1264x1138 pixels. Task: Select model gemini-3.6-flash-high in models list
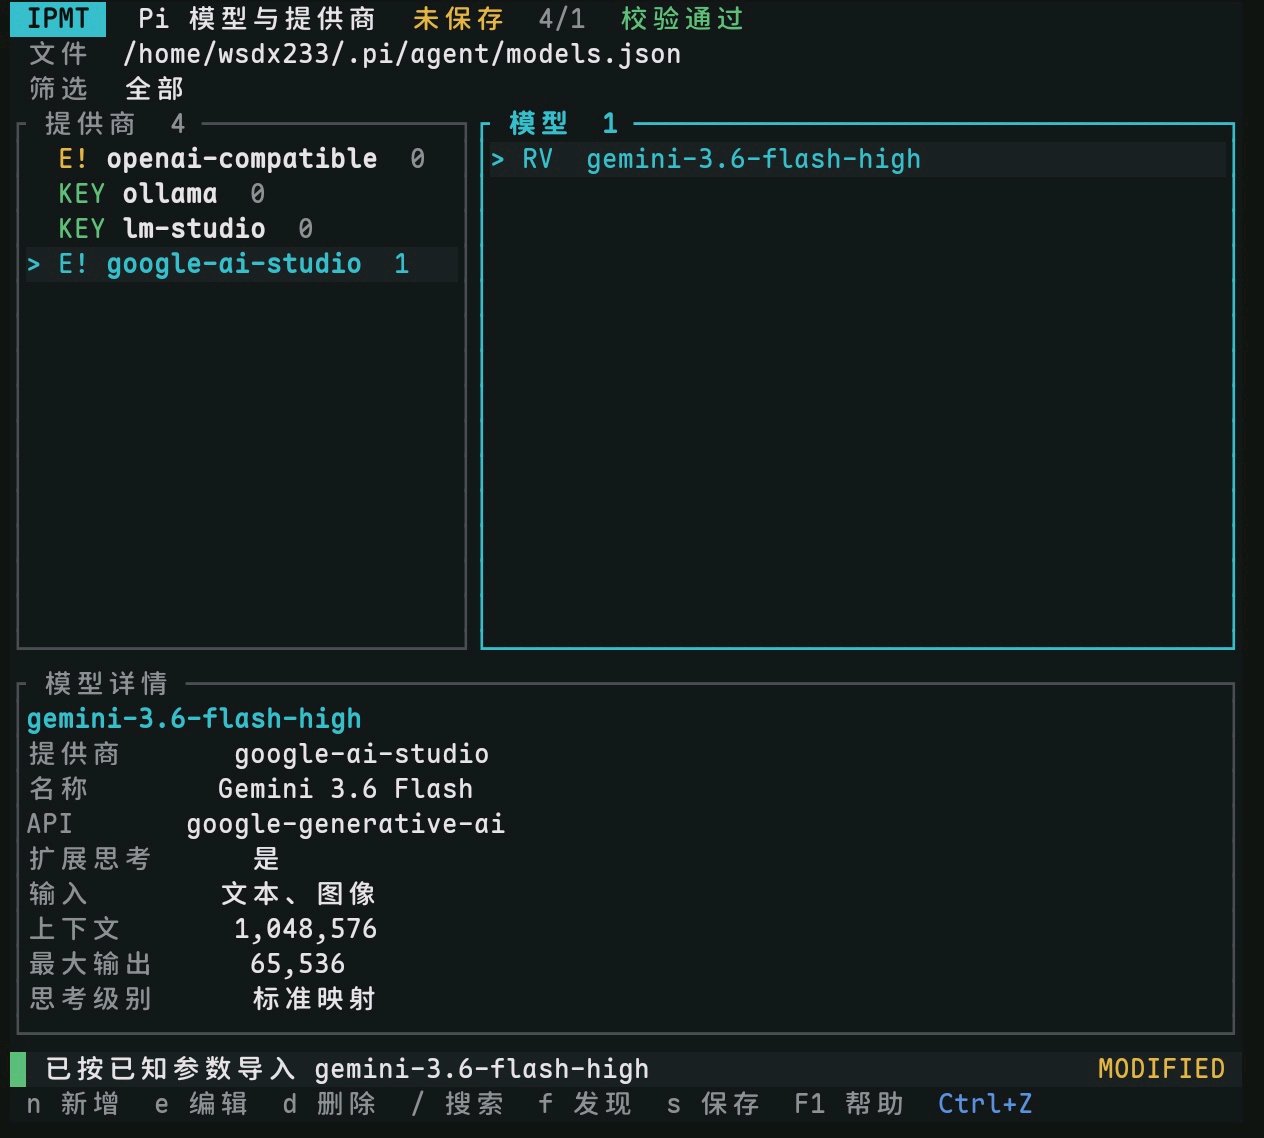(858, 159)
